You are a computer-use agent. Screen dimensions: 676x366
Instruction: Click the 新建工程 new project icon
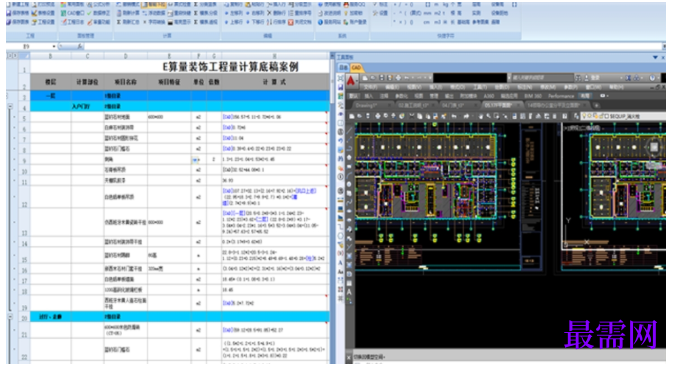coord(9,4)
